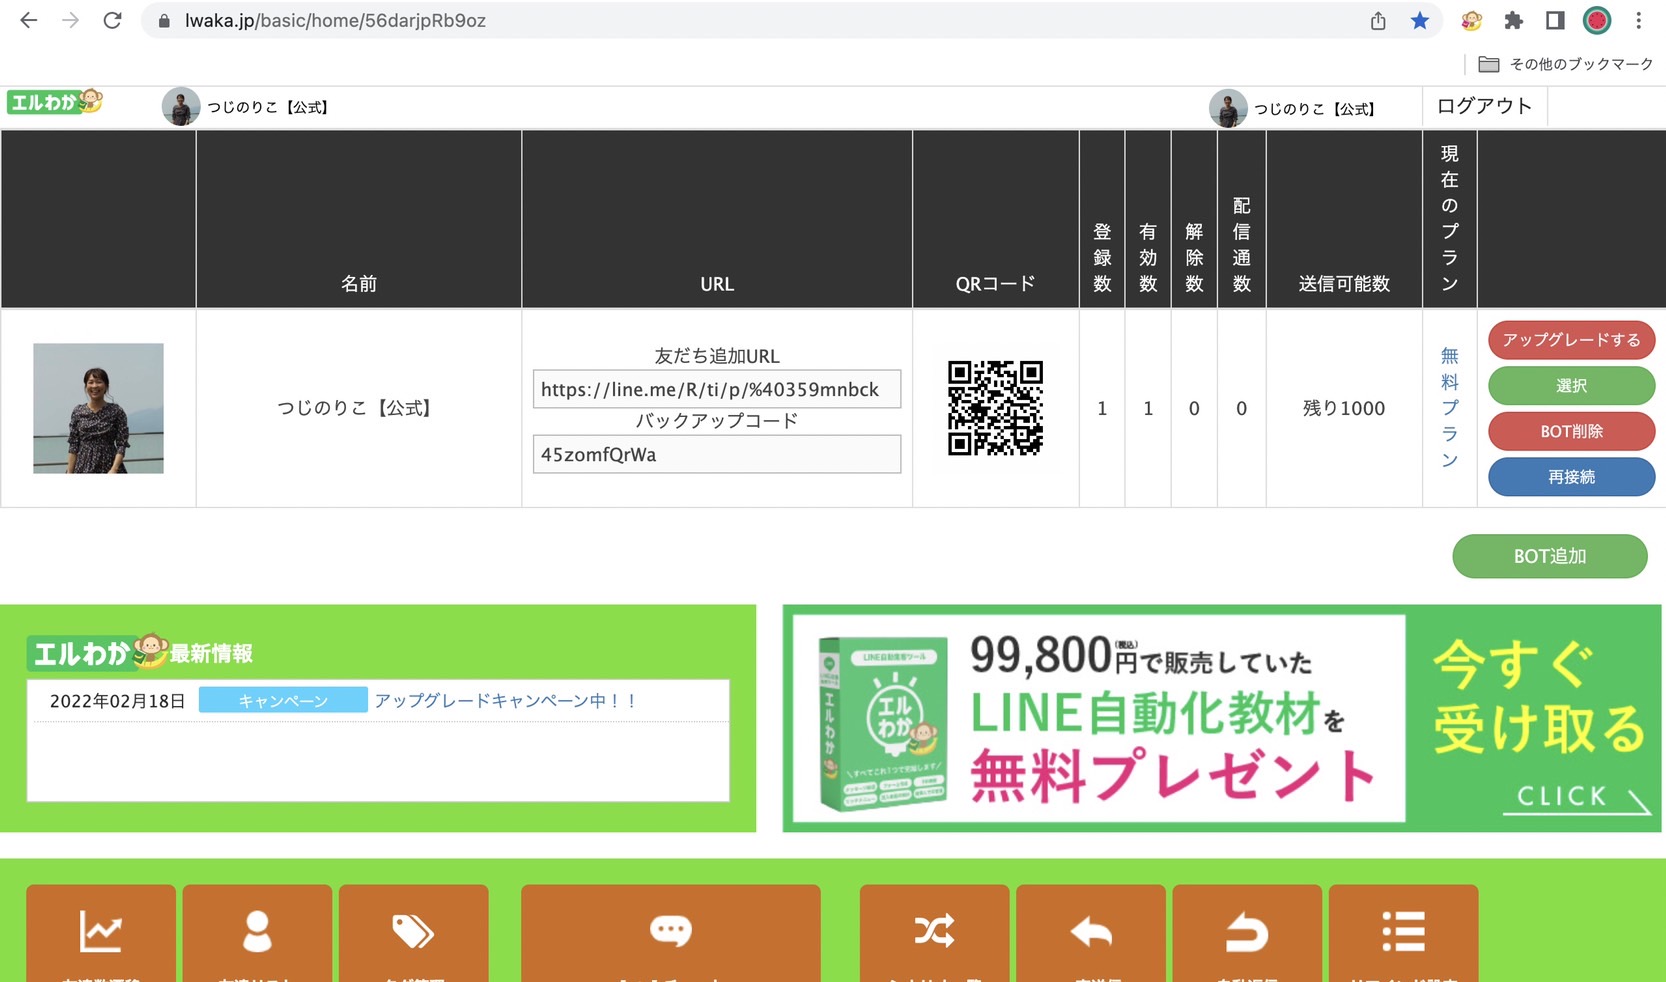Click ログアウト in the header

(1484, 106)
